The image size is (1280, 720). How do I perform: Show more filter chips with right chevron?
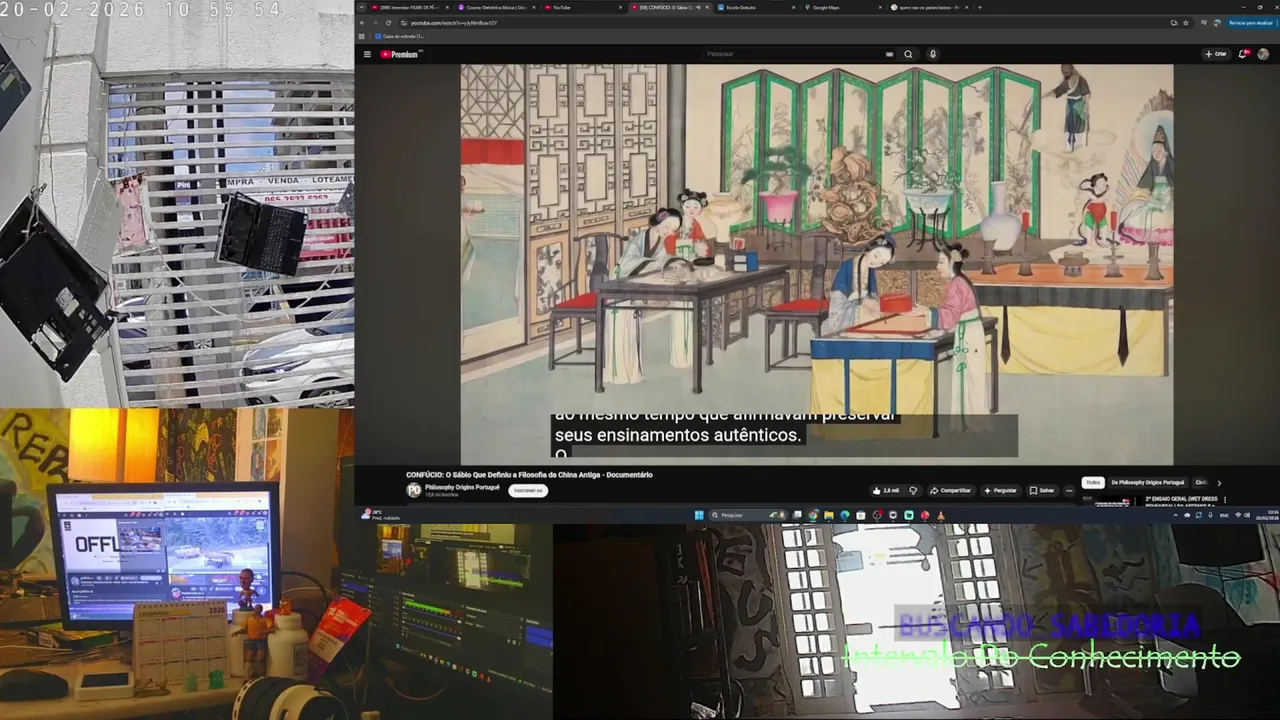coord(1219,483)
